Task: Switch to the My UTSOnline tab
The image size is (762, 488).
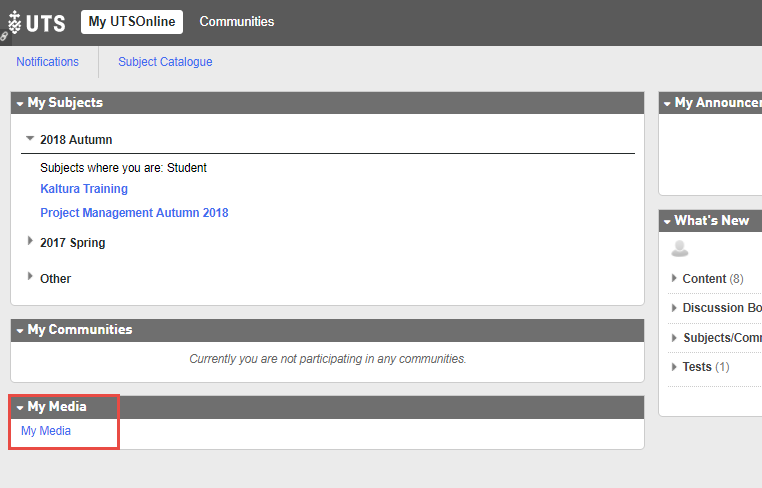Action: 132,22
